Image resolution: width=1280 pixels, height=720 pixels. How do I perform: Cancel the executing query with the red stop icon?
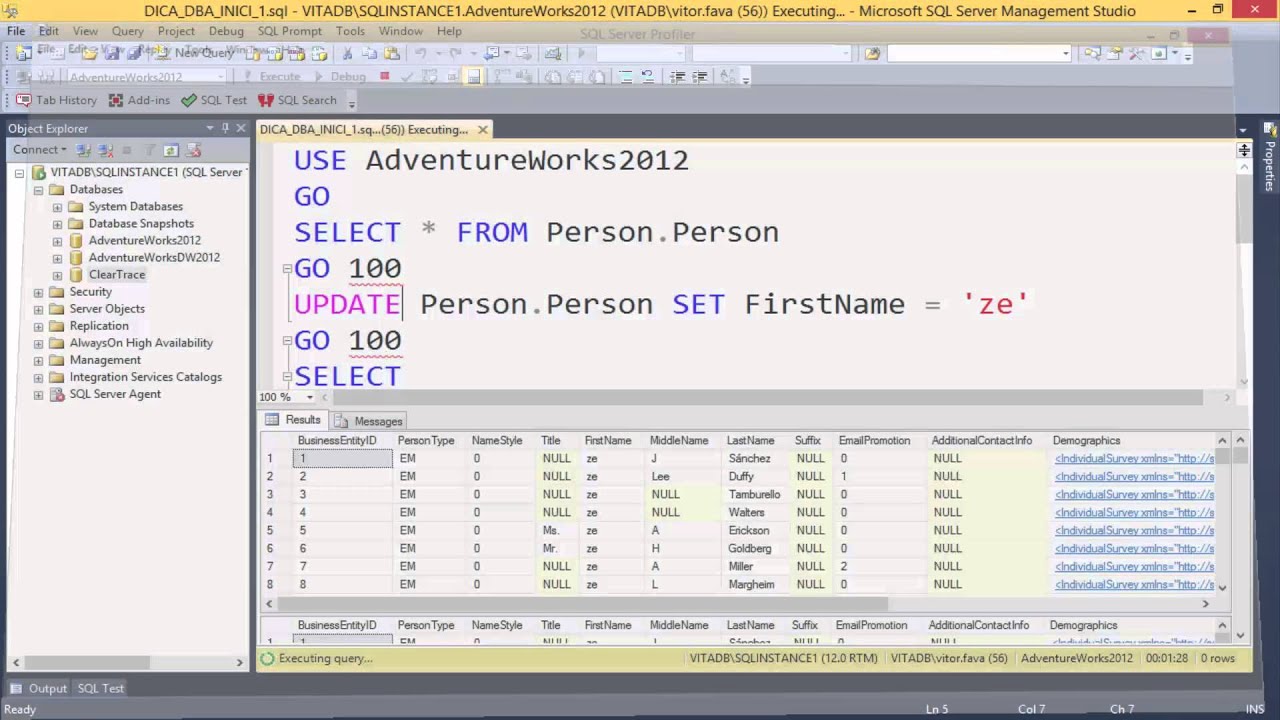[x=384, y=76]
